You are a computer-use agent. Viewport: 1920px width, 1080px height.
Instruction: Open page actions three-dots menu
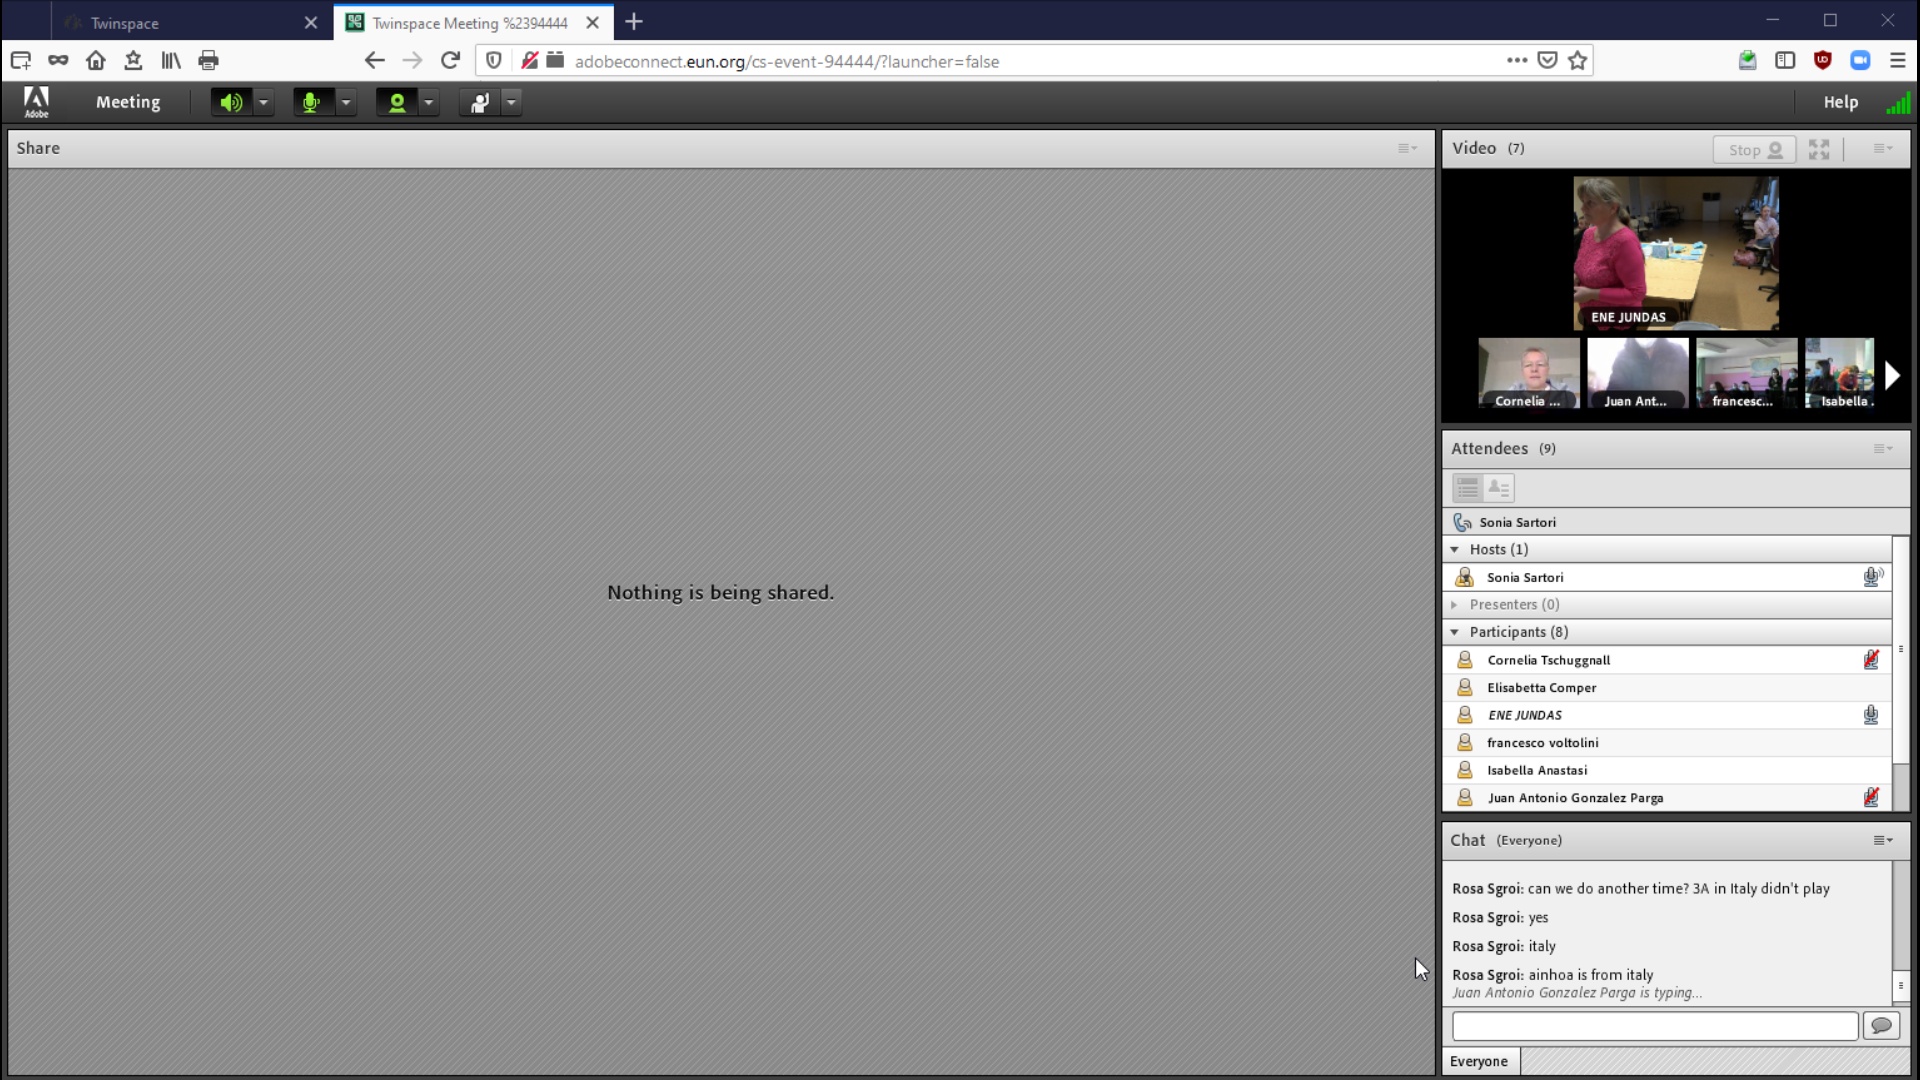[1517, 61]
